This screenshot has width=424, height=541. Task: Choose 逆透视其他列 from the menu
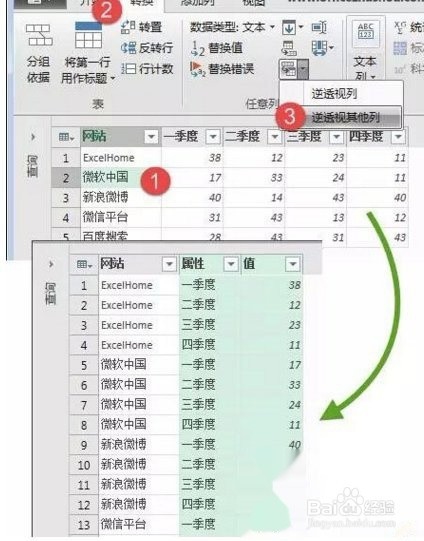coord(346,118)
